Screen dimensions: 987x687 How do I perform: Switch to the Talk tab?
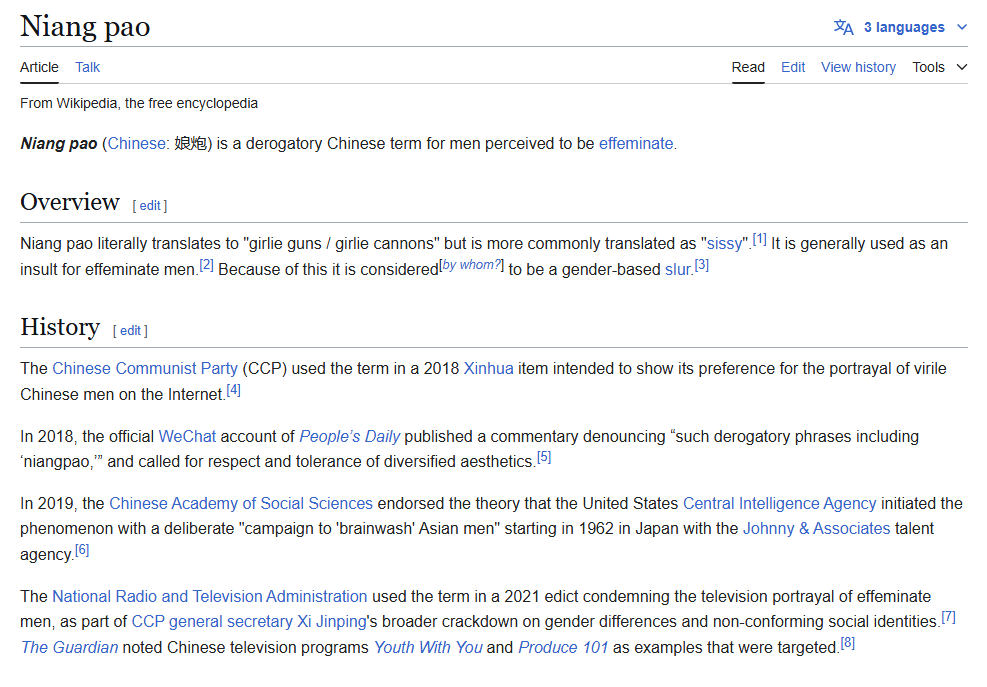(x=87, y=67)
